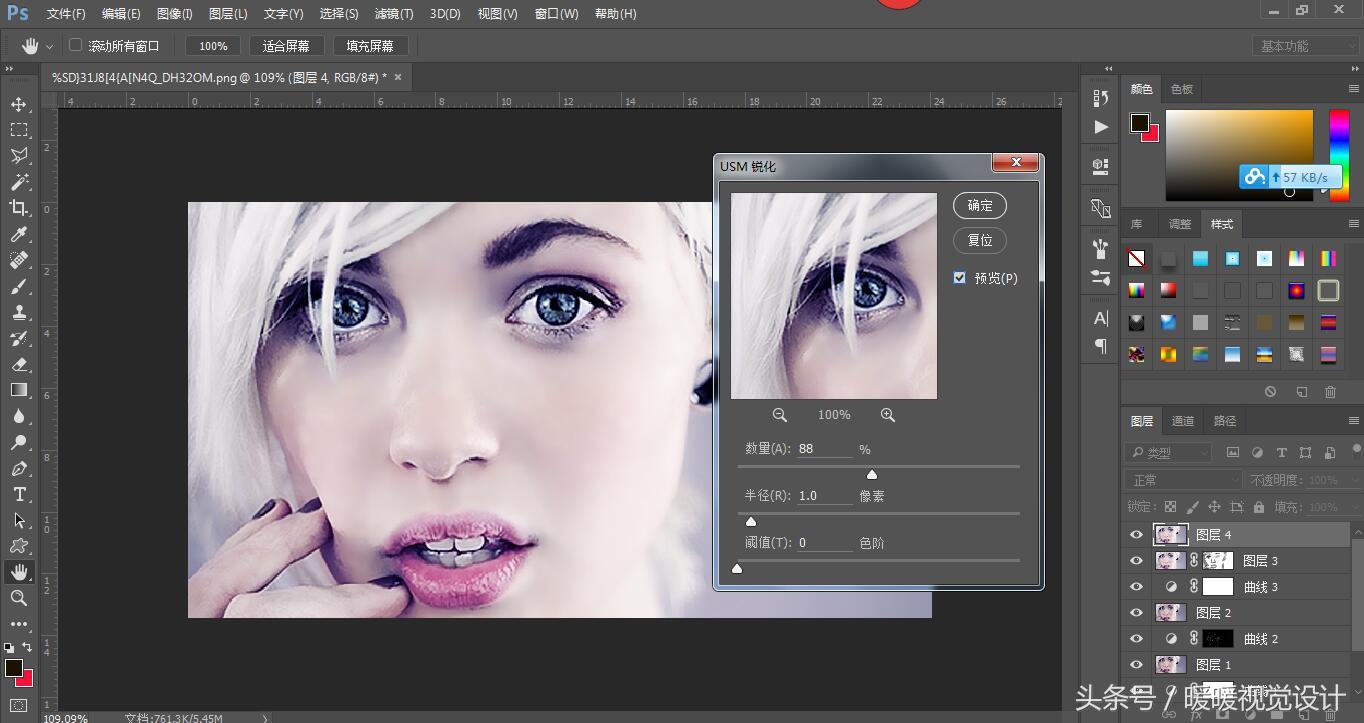The width and height of the screenshot is (1364, 723).
Task: Click the 100% zoom button
Action: (x=213, y=46)
